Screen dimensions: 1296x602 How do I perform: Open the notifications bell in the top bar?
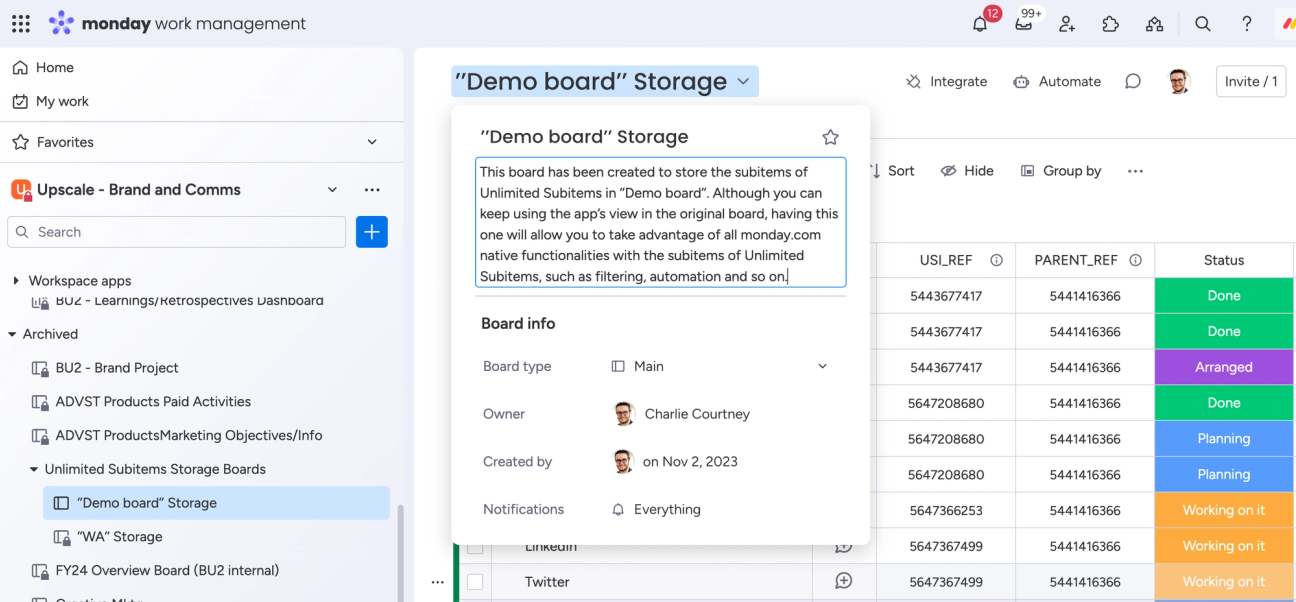coord(979,23)
